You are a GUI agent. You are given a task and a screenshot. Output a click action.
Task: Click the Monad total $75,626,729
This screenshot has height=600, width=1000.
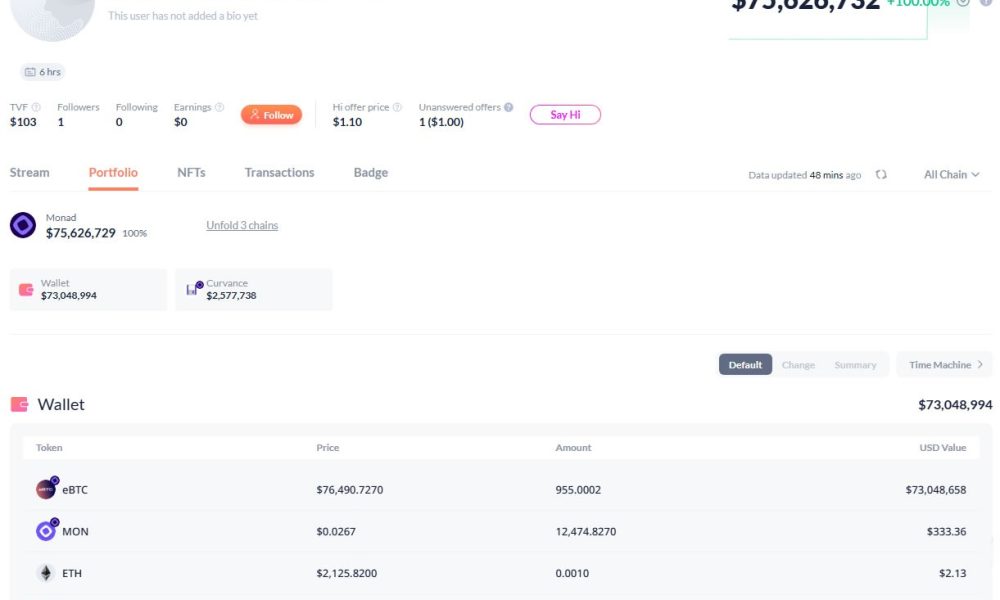point(80,233)
